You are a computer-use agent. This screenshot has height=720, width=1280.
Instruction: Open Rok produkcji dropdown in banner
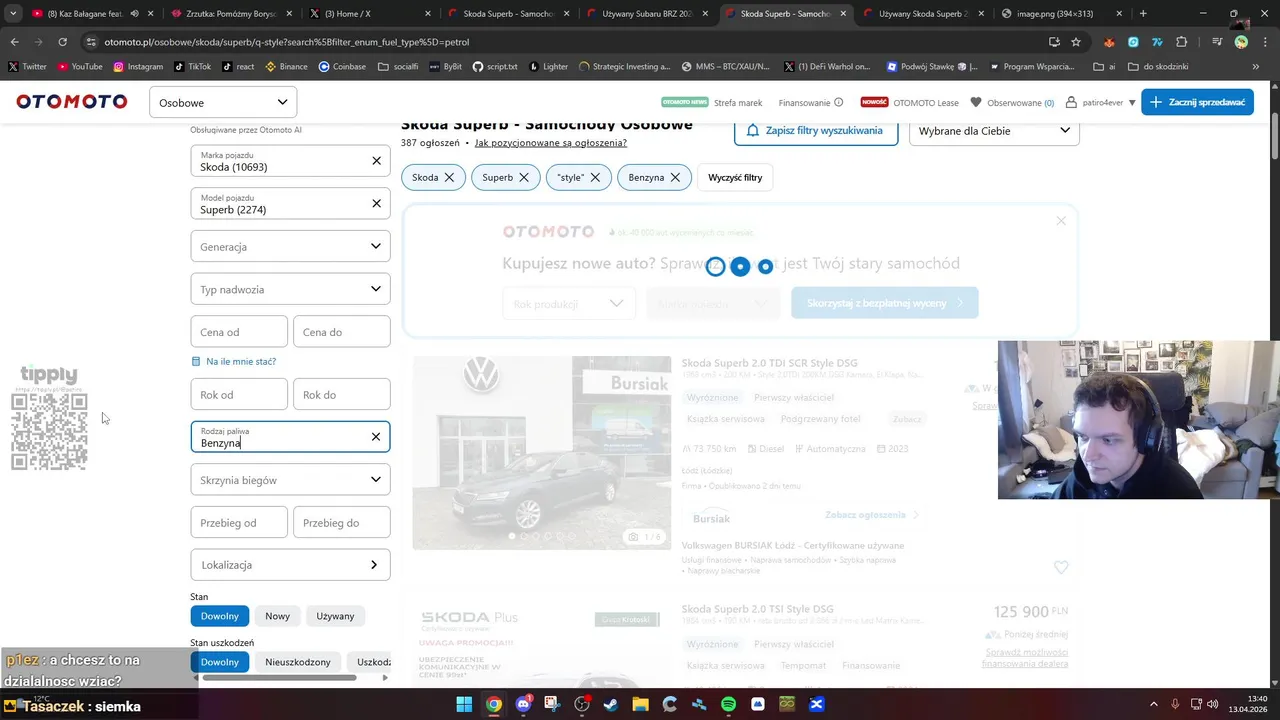(x=568, y=303)
